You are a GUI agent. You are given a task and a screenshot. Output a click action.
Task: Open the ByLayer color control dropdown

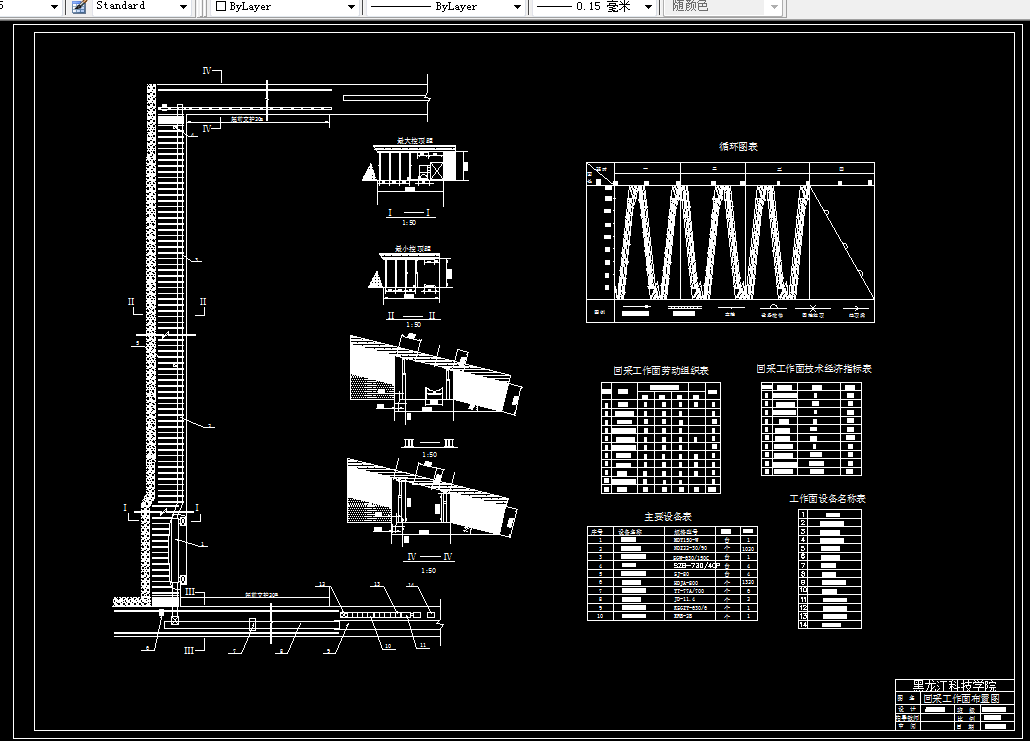pos(351,7)
